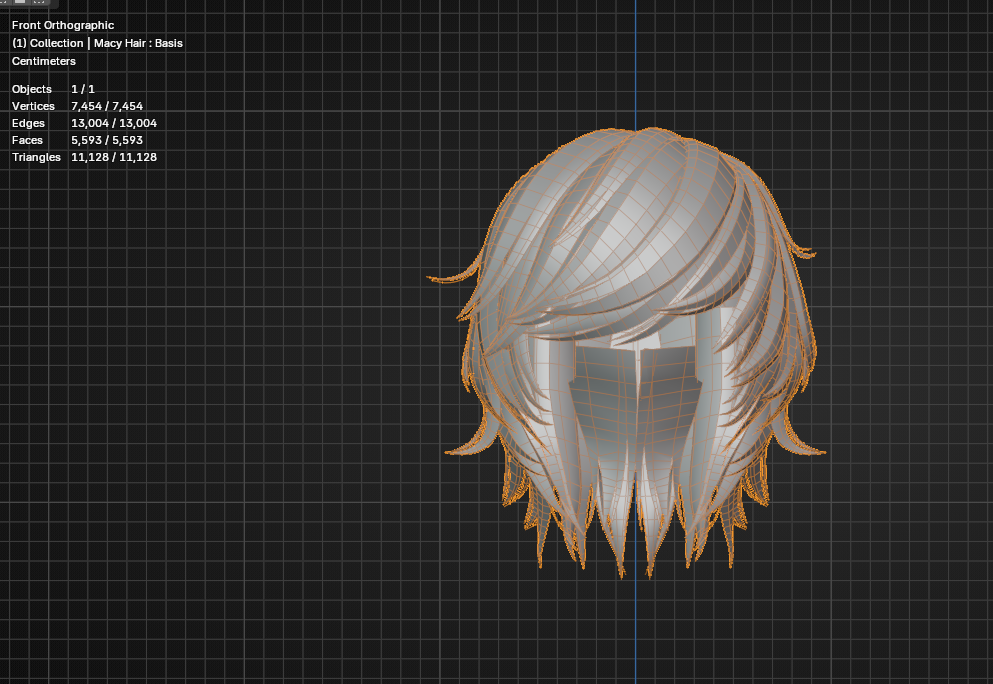Click the lower-right flared hair strand tip
Viewport: 993px width, 684px height.
coord(822,452)
